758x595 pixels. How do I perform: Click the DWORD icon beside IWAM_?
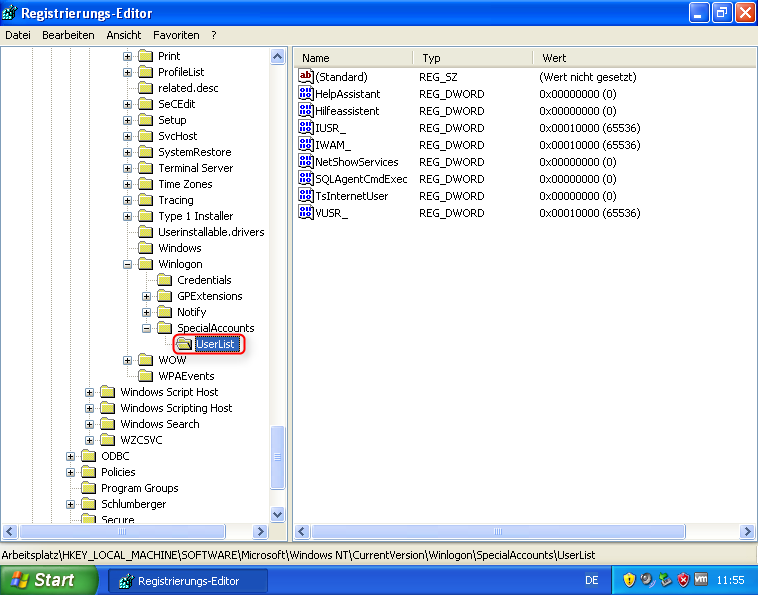(x=306, y=145)
